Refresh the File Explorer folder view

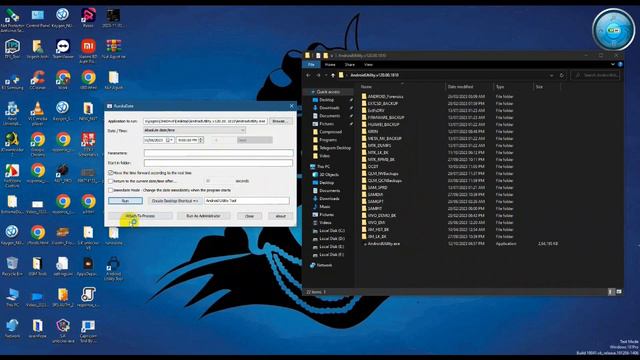pos(562,76)
